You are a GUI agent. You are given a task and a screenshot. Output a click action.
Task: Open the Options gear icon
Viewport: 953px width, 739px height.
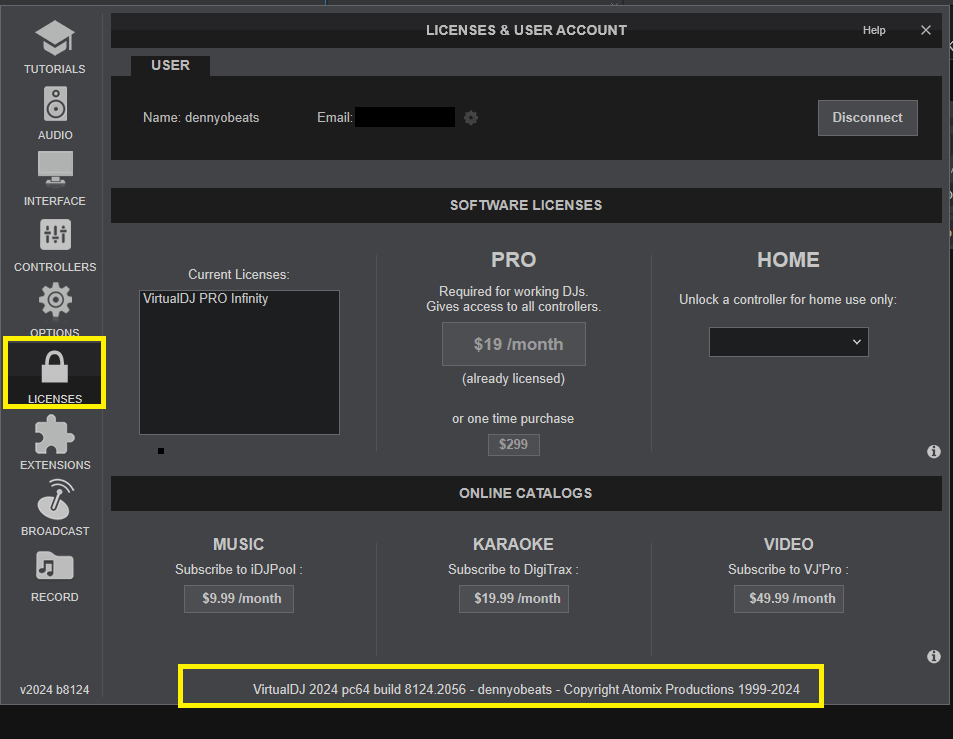point(55,300)
